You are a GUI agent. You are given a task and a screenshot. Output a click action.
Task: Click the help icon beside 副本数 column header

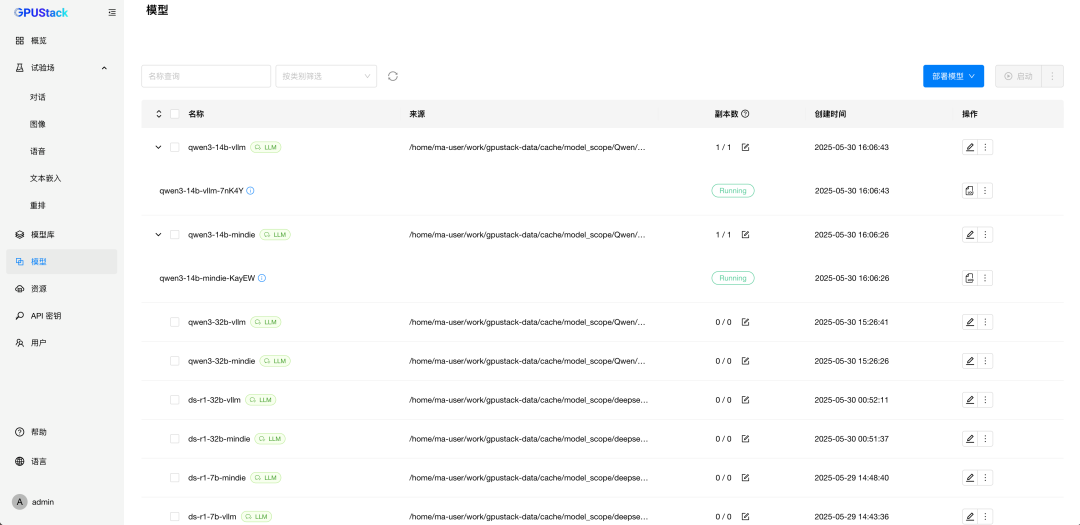point(745,114)
